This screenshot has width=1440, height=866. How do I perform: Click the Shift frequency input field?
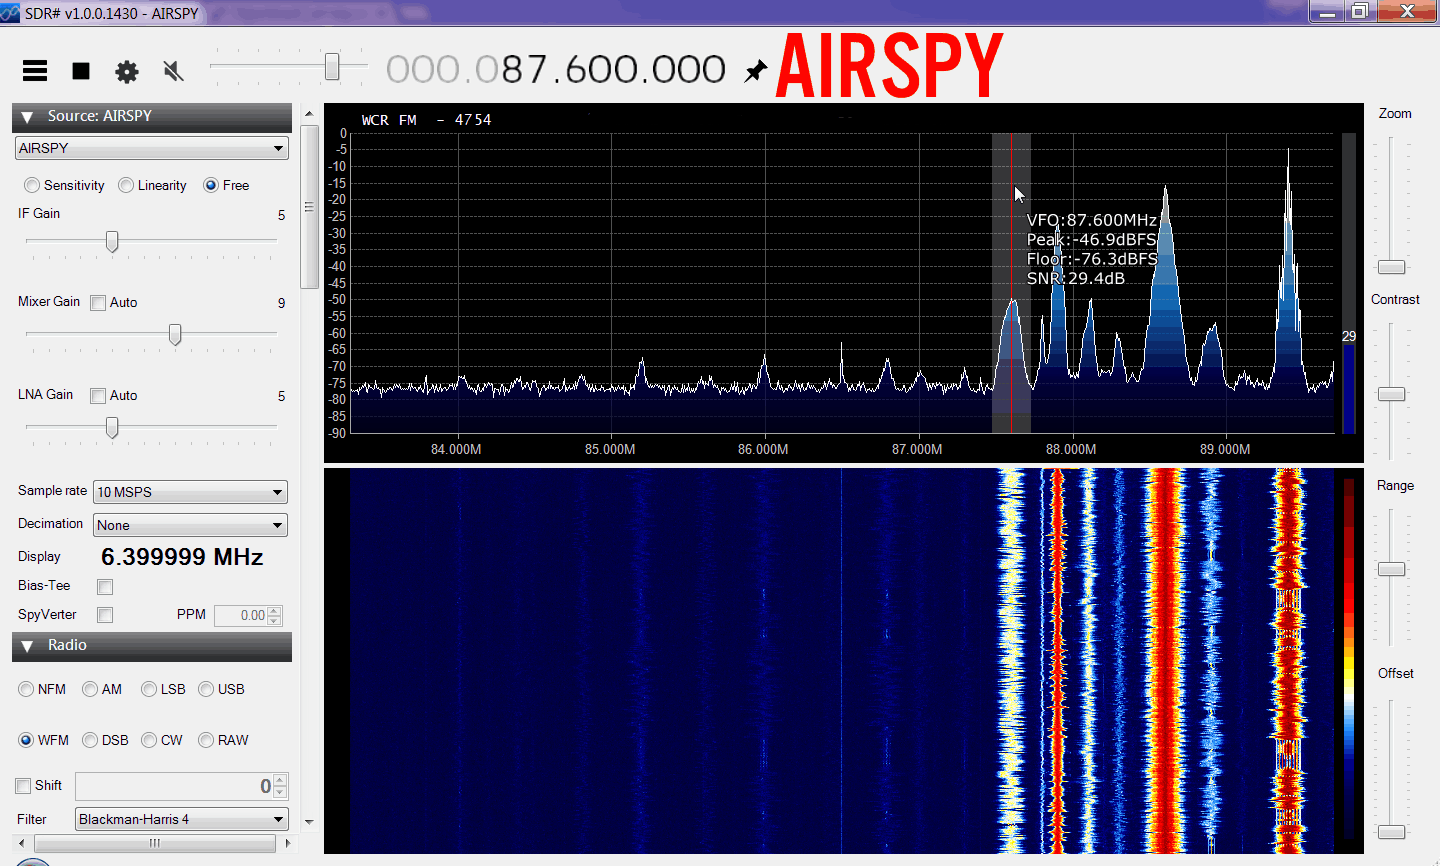pos(170,786)
